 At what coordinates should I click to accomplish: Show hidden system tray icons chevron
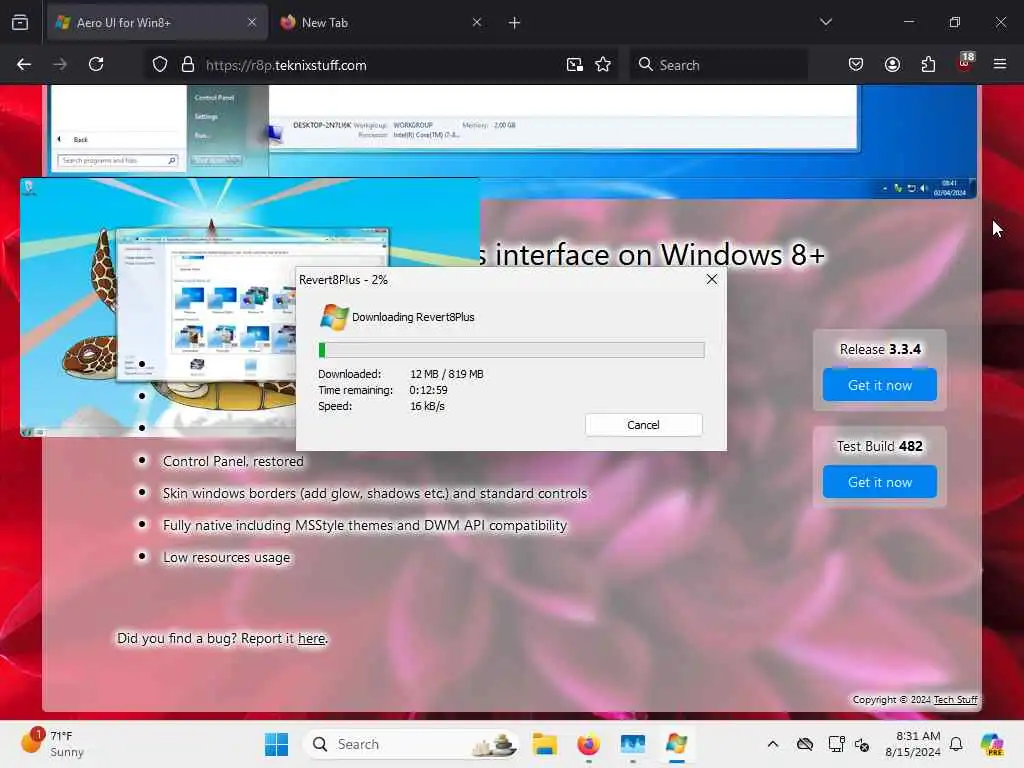pos(773,744)
